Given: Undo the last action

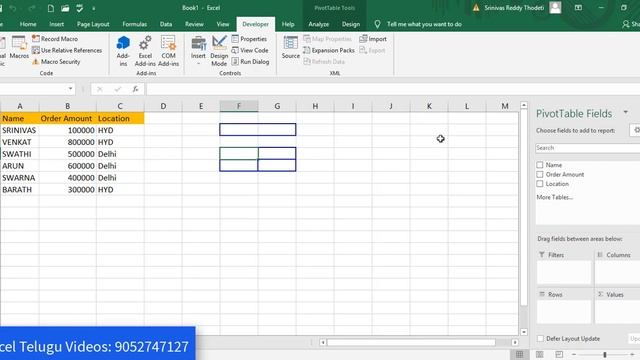Looking at the screenshot, I should pyautogui.click(x=13, y=8).
